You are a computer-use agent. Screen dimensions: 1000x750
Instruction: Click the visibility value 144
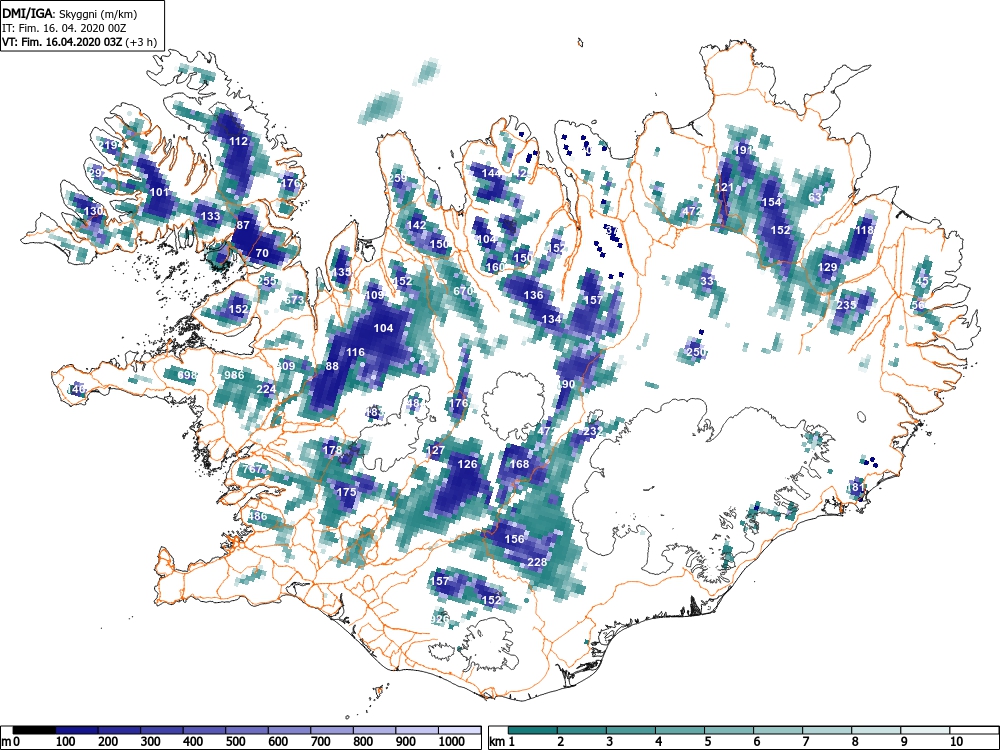[491, 173]
